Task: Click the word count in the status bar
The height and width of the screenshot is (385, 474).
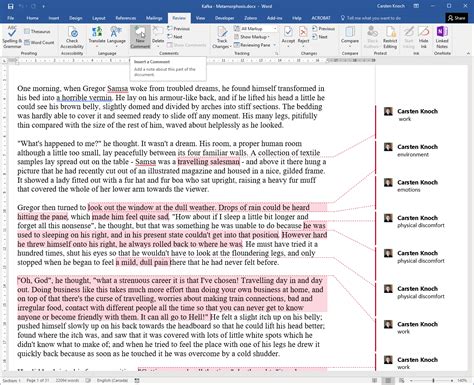Action: 67,380
